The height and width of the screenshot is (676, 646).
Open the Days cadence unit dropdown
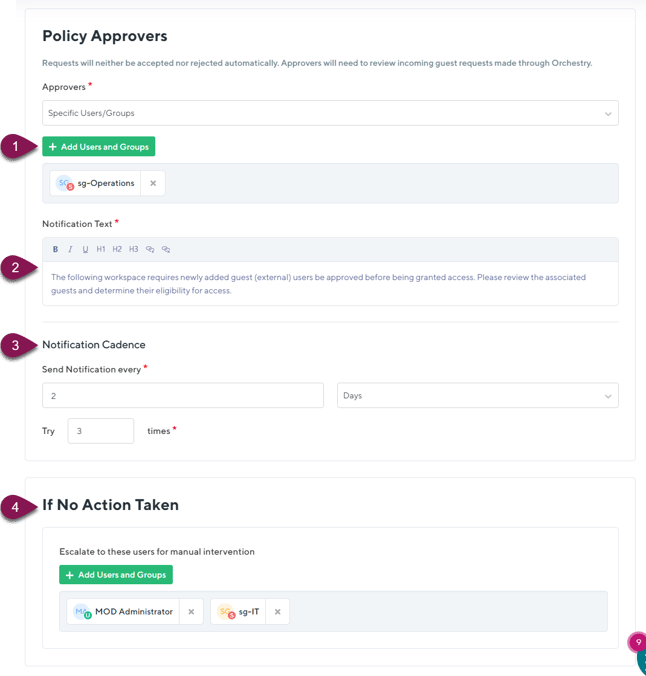[477, 396]
